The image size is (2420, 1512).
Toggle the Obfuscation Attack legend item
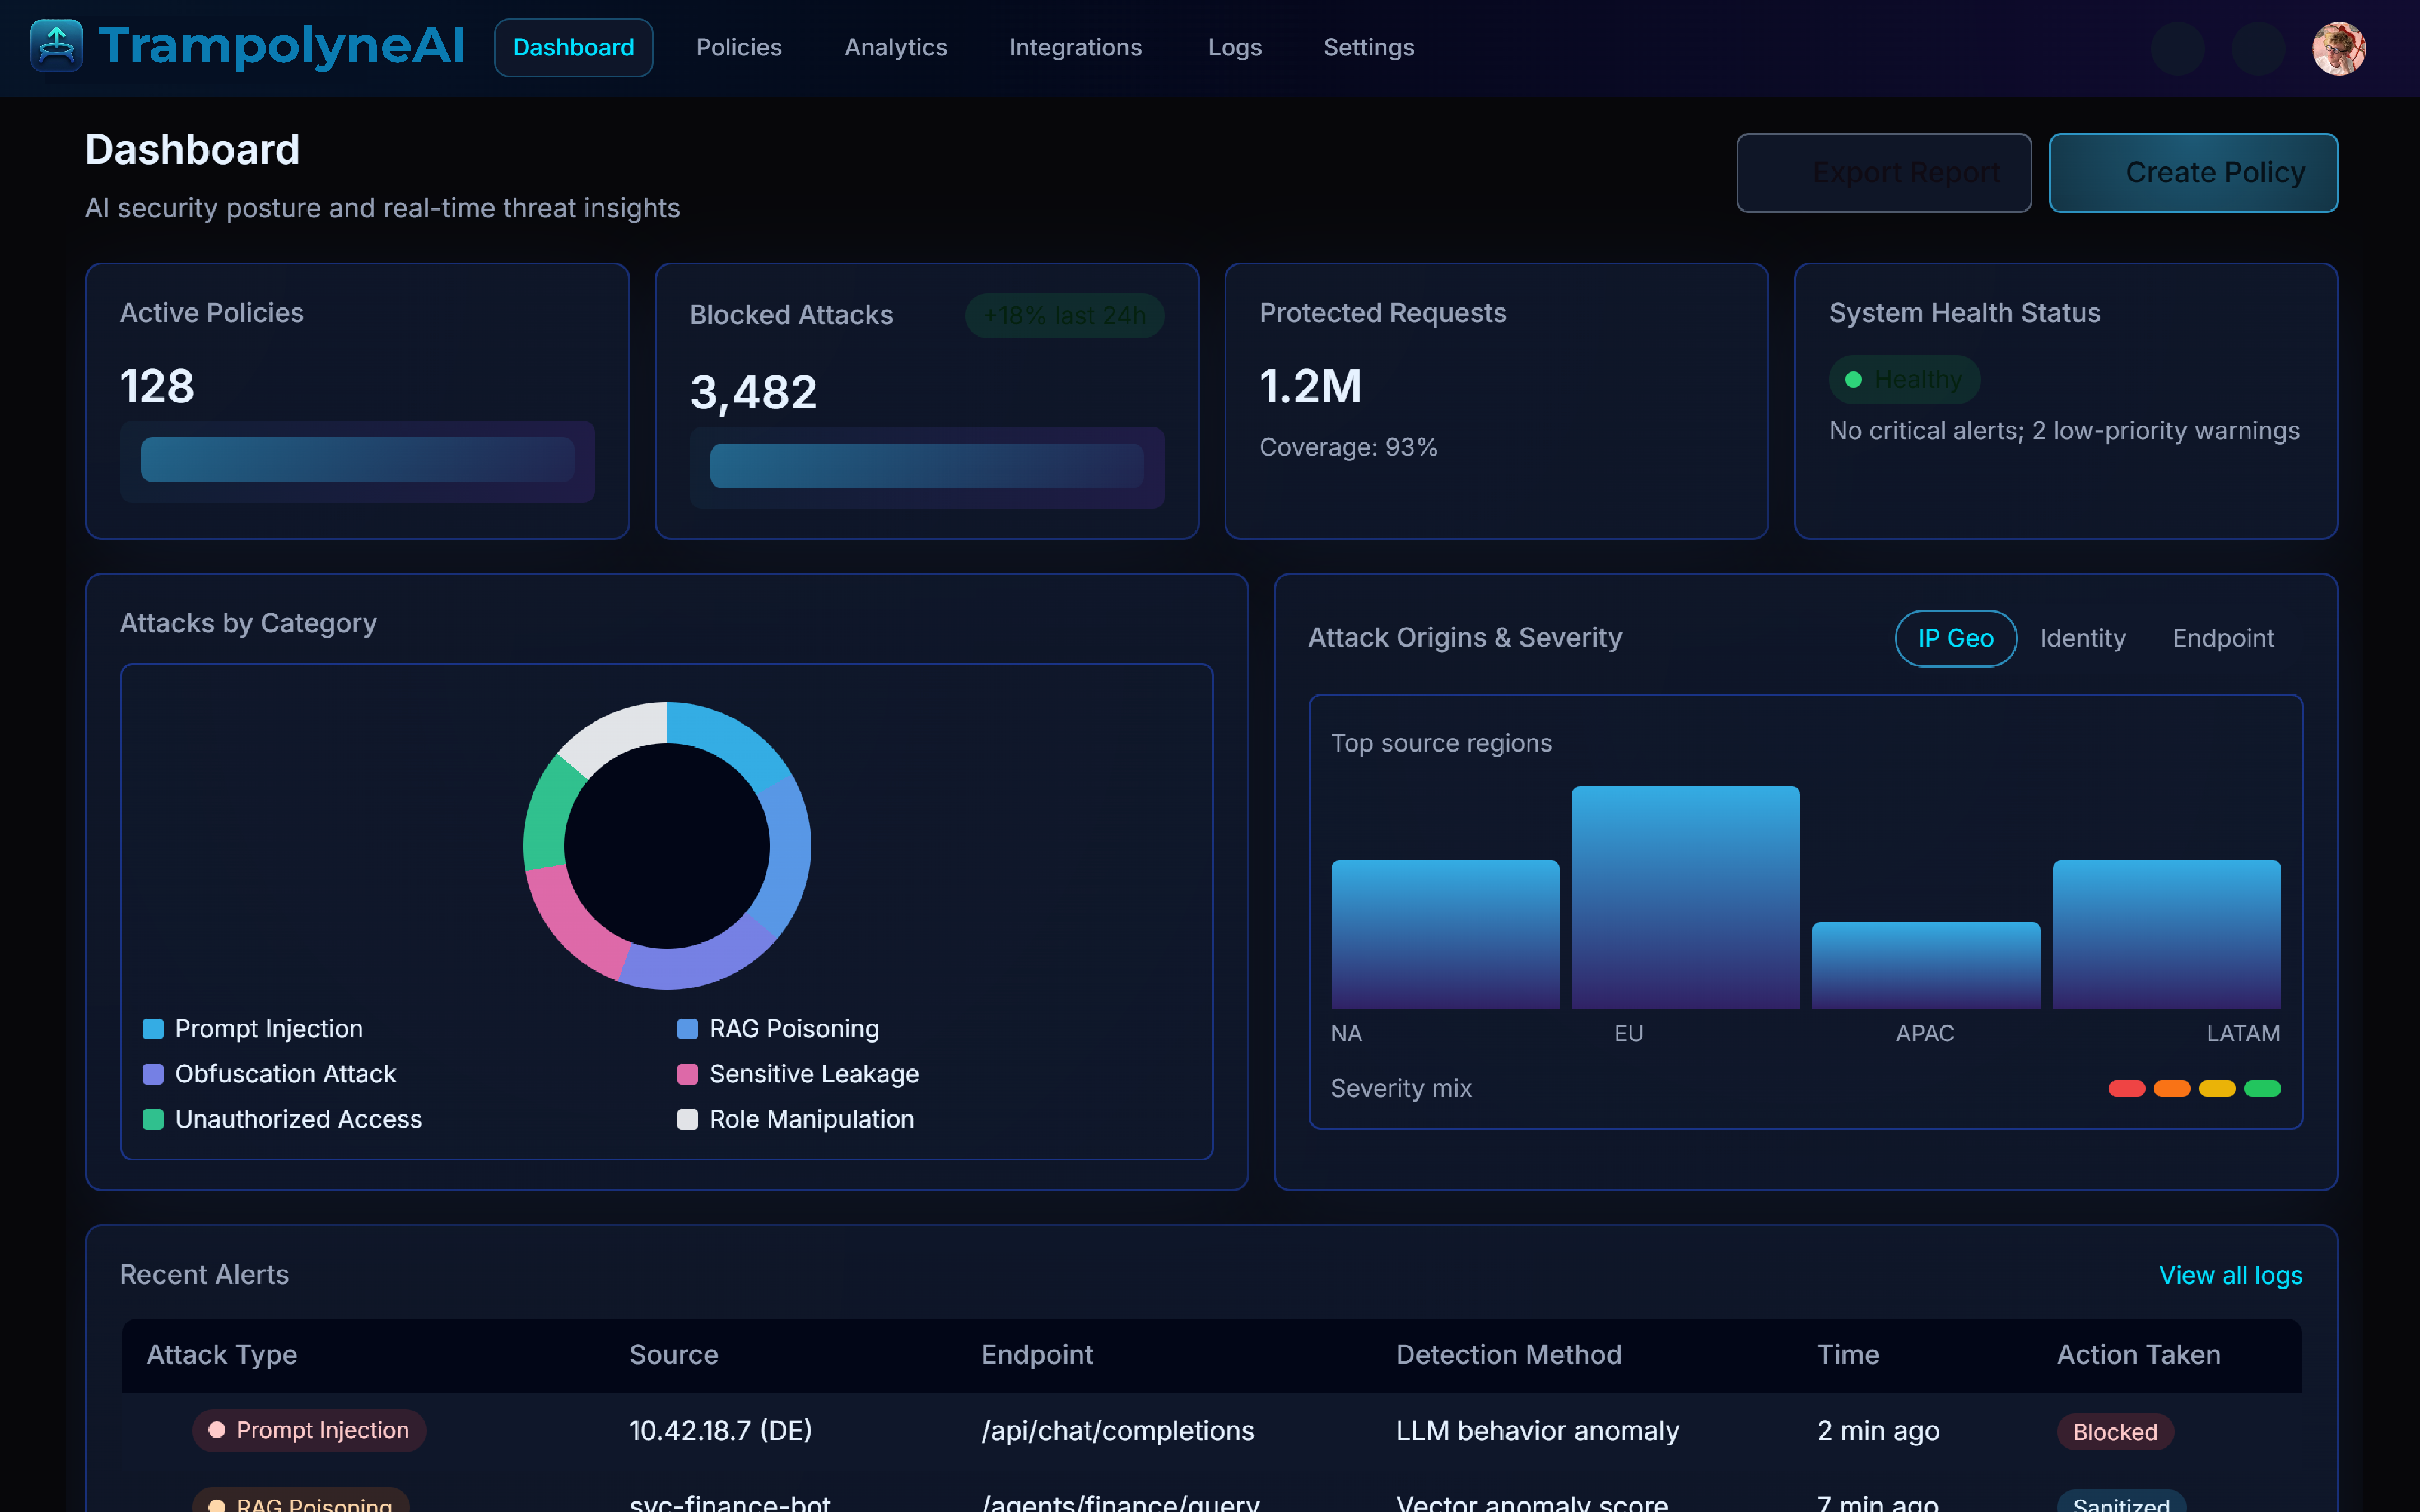pyautogui.click(x=152, y=1074)
